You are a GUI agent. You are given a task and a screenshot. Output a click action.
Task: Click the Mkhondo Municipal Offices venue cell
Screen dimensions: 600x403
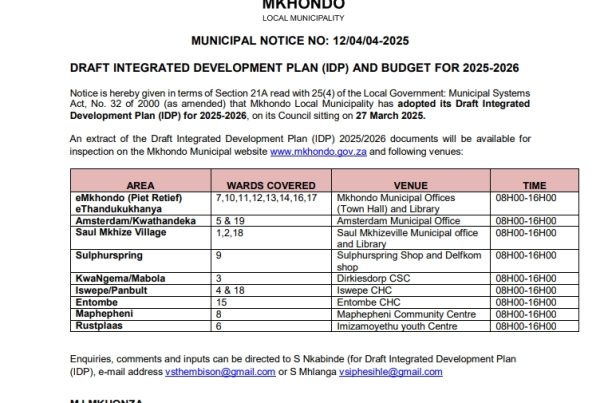tap(411, 203)
